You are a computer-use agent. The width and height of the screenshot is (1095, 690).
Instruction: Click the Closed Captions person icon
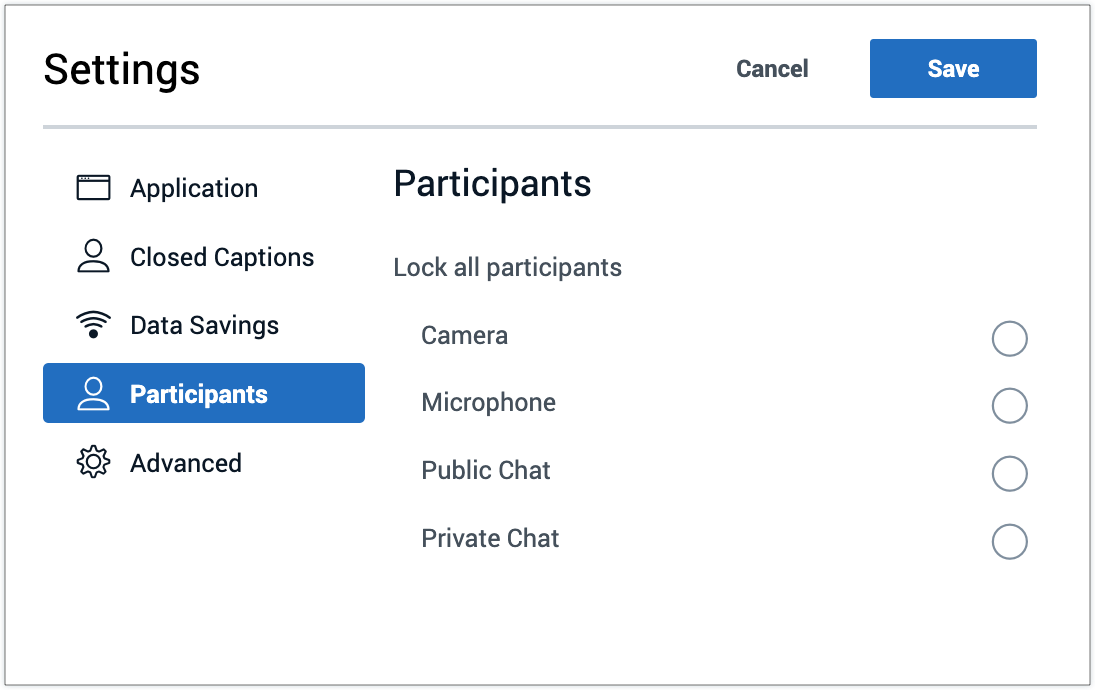pyautogui.click(x=93, y=257)
